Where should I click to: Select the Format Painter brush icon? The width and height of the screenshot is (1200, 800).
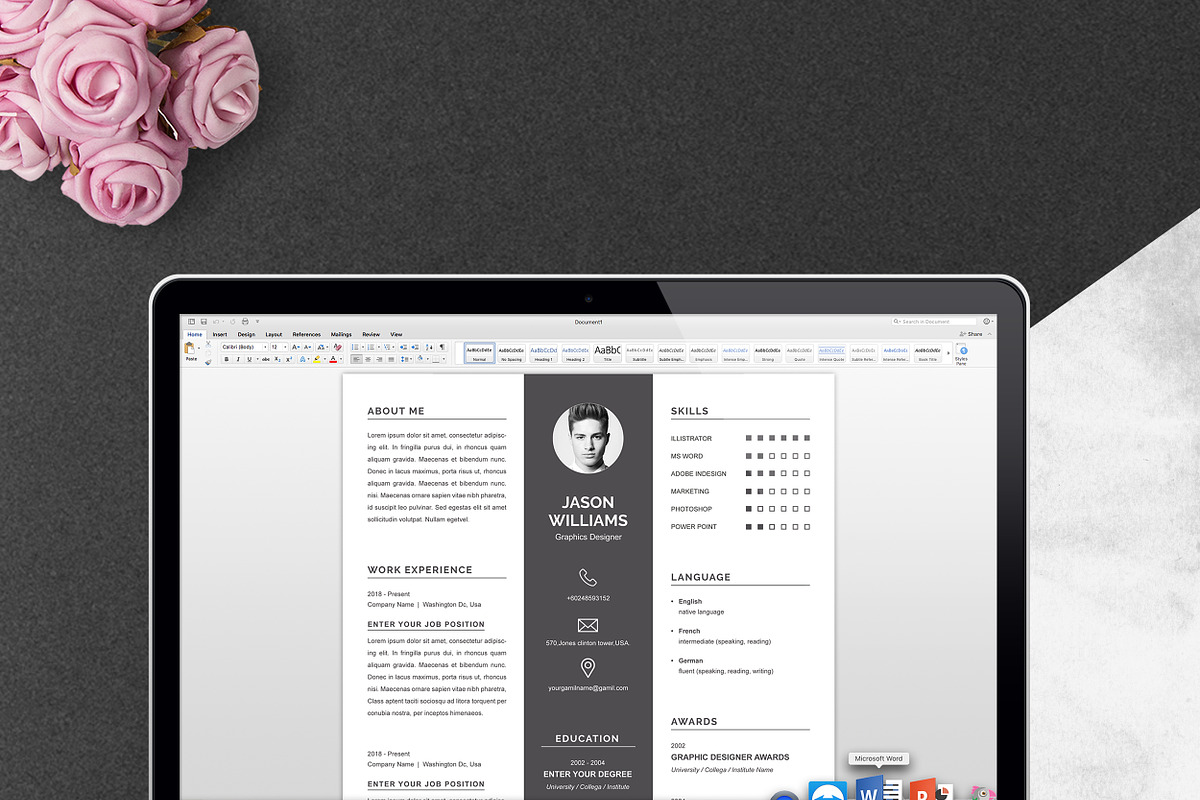(x=208, y=362)
